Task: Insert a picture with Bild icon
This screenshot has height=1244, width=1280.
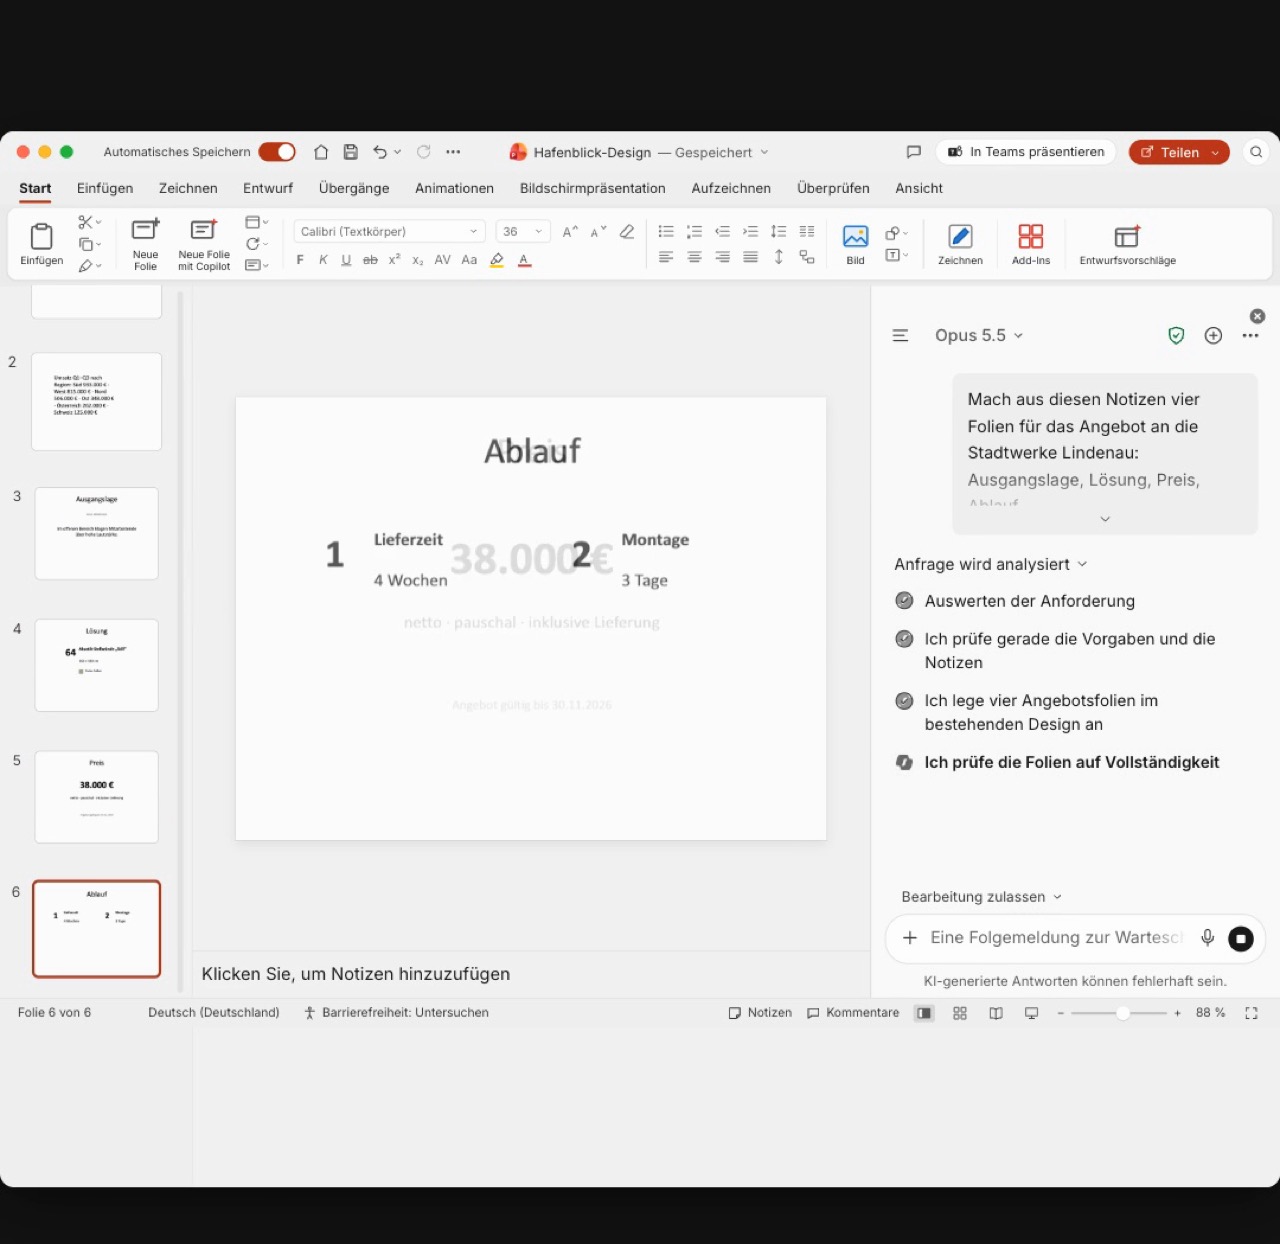Action: pyautogui.click(x=855, y=244)
